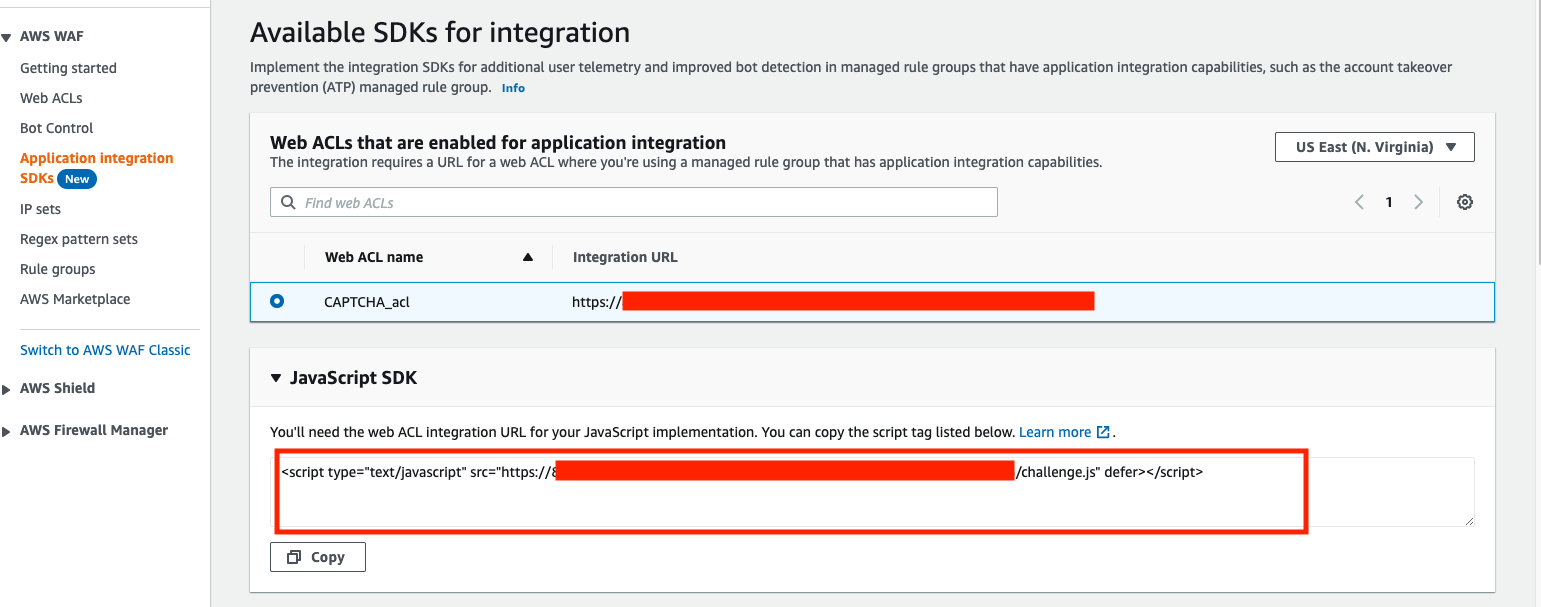Viewport: 1541px width, 607px height.
Task: Select the CAPTCHA_acl radio button
Action: (x=277, y=300)
